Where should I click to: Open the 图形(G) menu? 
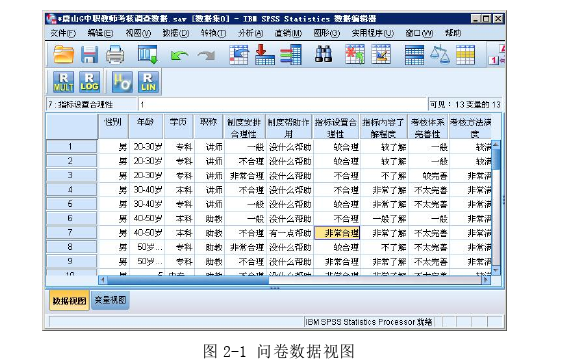[326, 33]
